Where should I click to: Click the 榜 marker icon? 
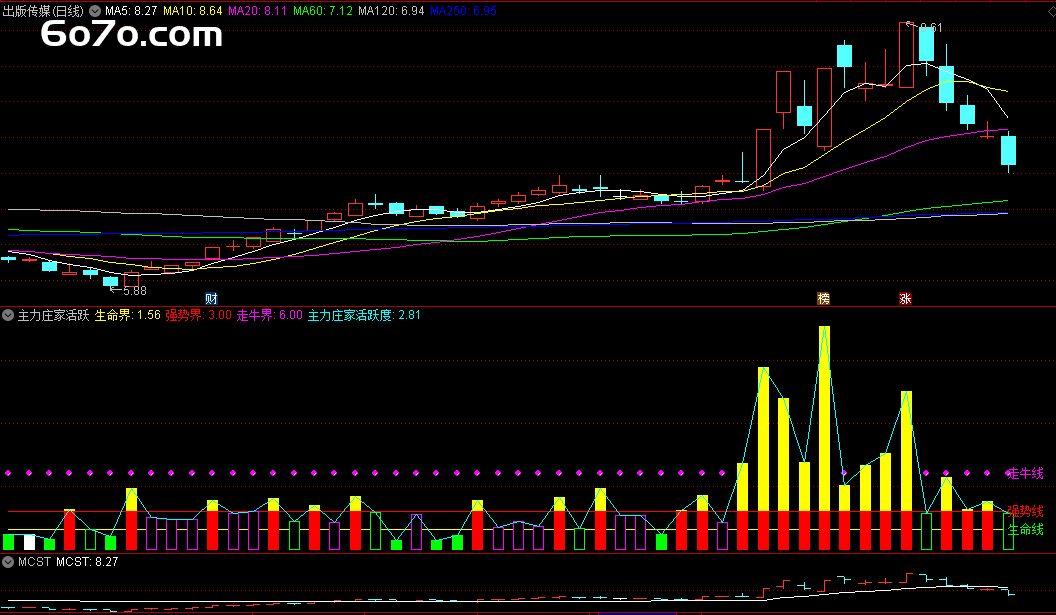823,298
